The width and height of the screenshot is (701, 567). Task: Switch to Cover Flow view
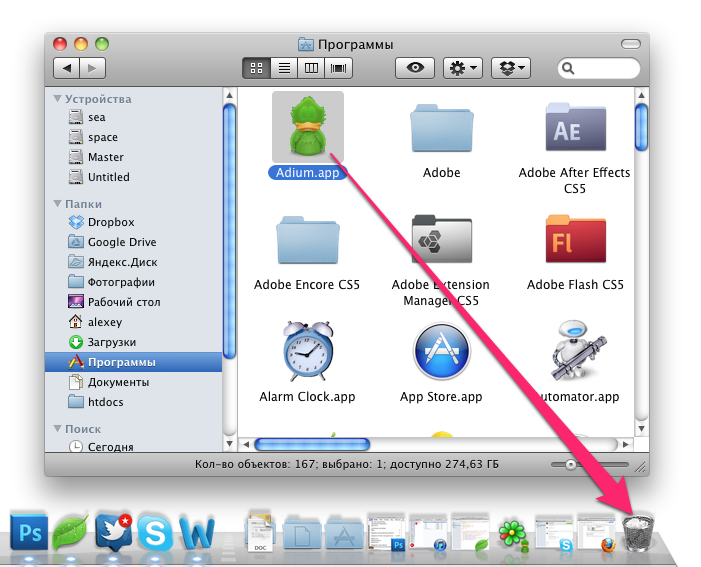338,68
